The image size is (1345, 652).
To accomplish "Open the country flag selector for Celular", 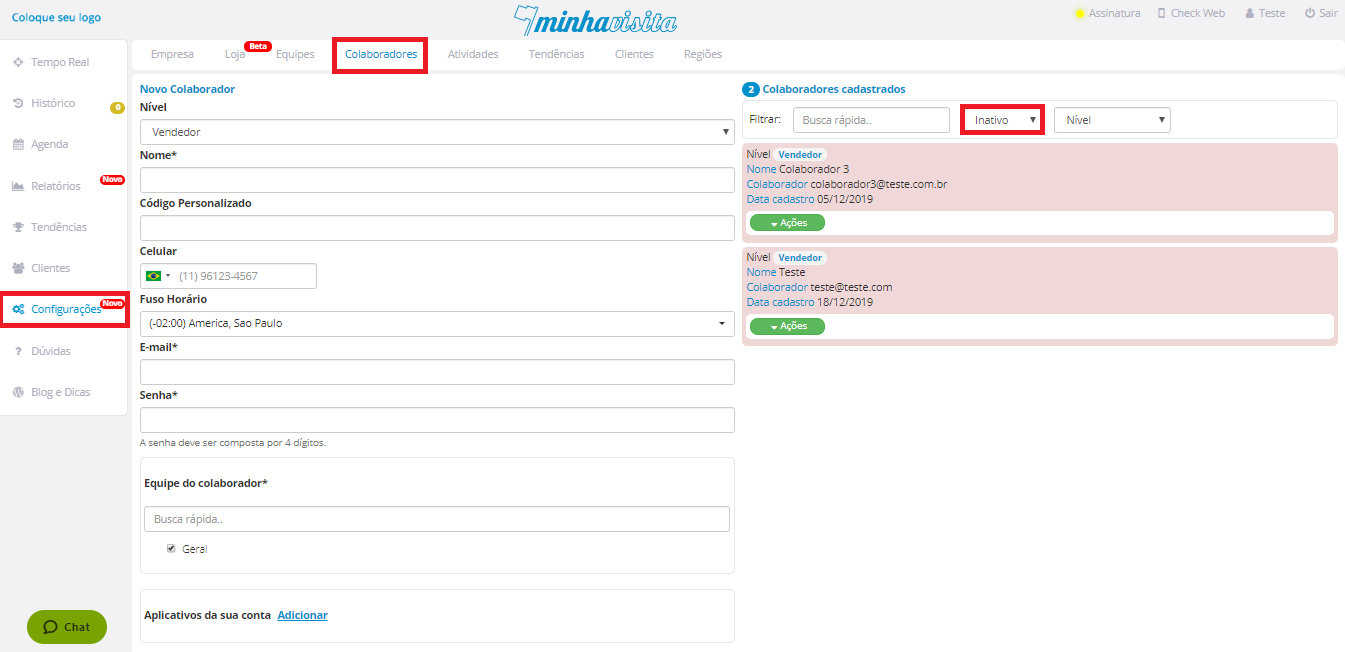I will [157, 276].
